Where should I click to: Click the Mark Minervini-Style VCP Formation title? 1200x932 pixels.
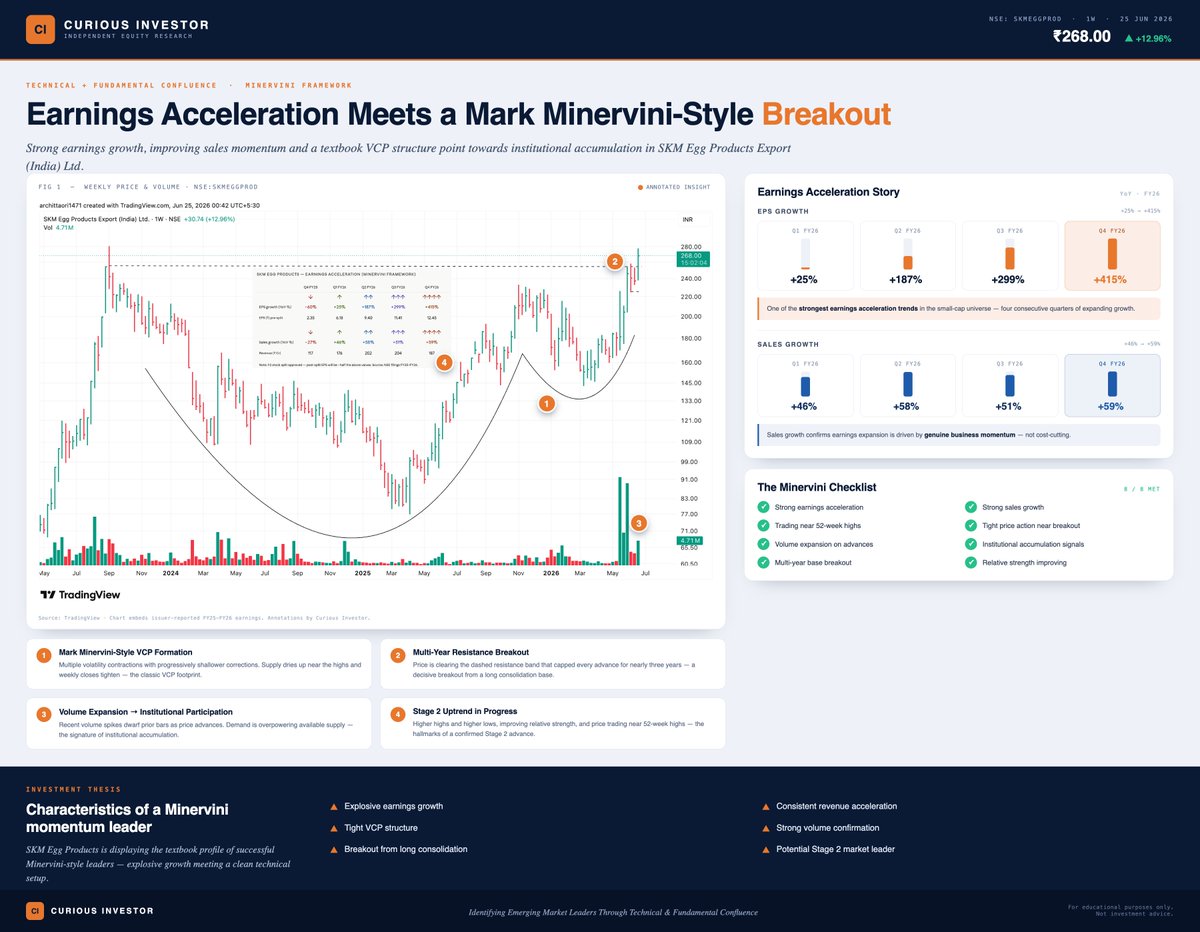pyautogui.click(x=125, y=652)
